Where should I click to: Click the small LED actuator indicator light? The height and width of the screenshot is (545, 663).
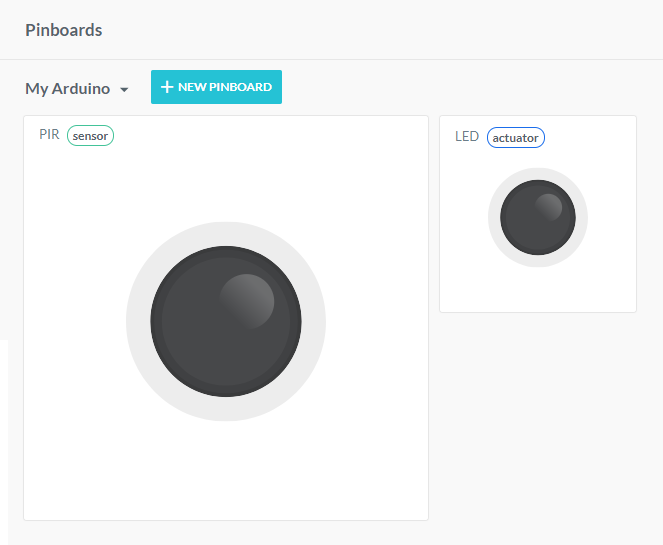(537, 218)
